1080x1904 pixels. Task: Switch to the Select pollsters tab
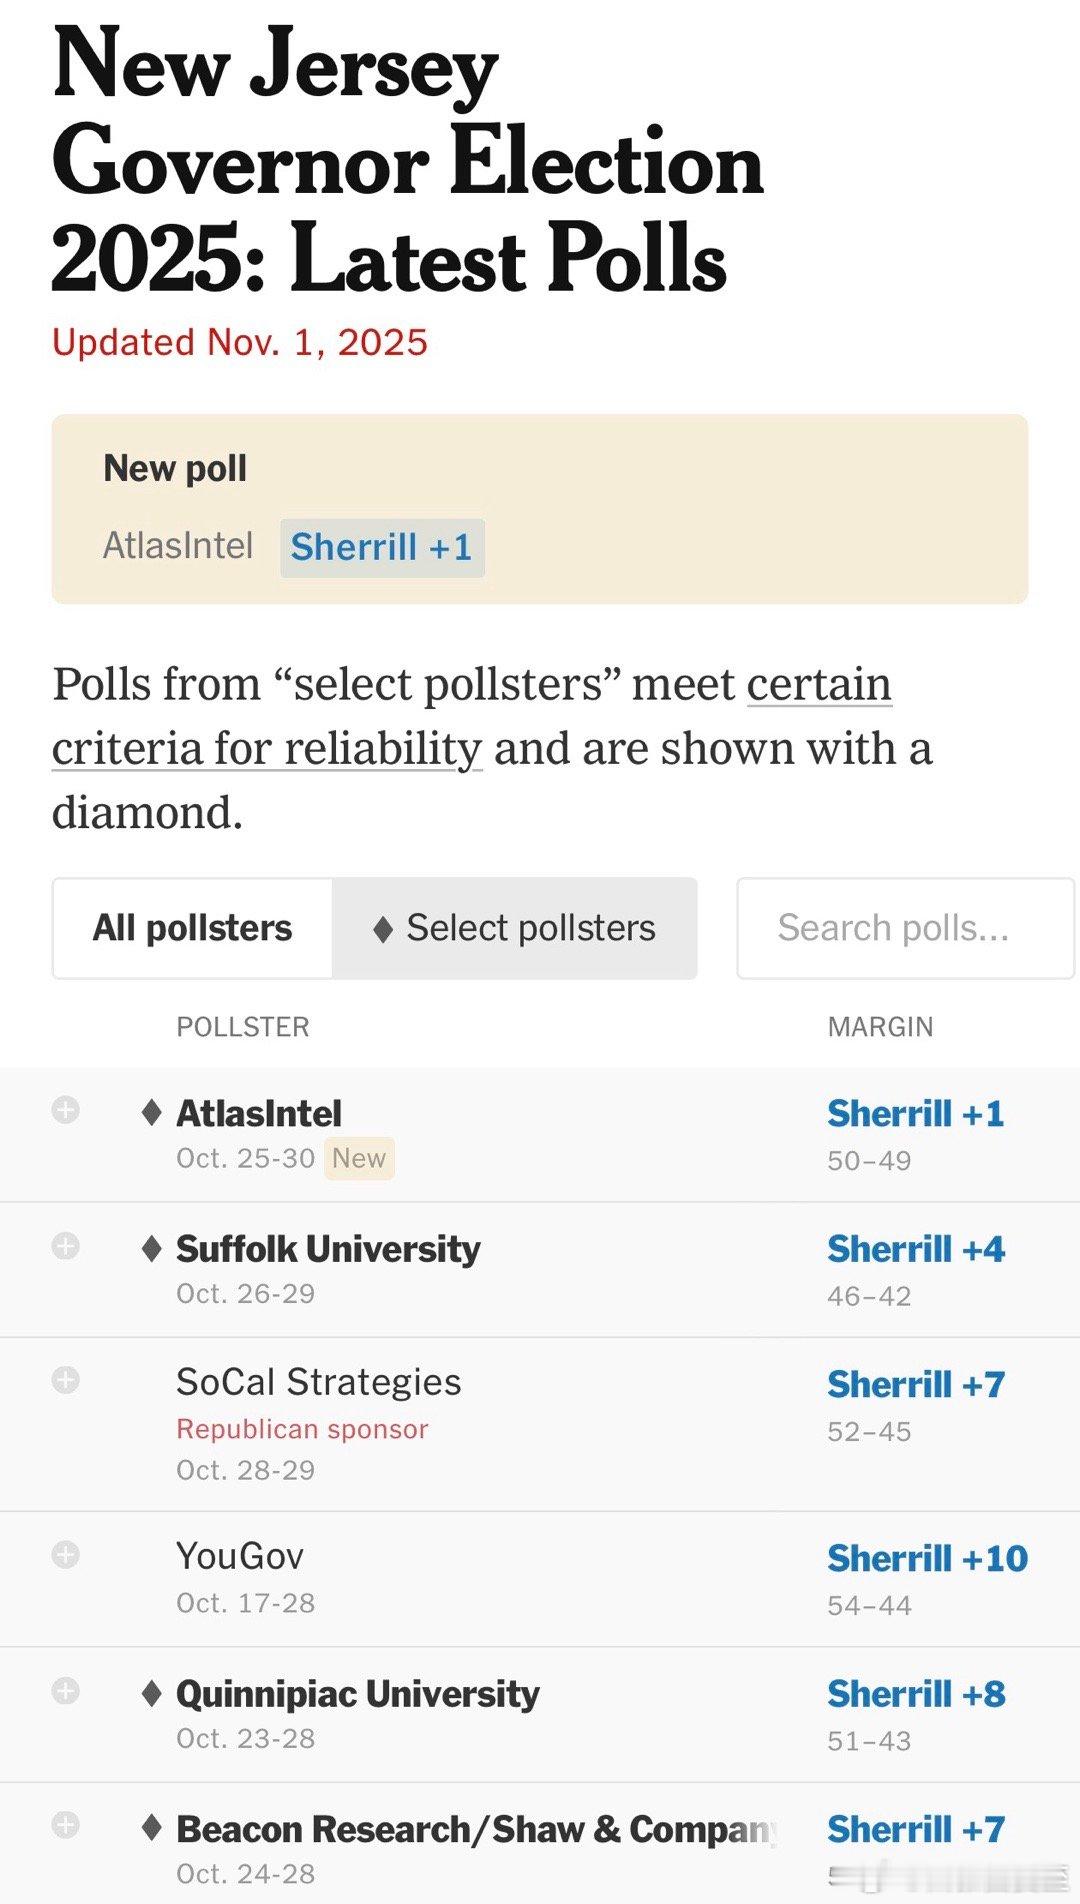coord(515,928)
